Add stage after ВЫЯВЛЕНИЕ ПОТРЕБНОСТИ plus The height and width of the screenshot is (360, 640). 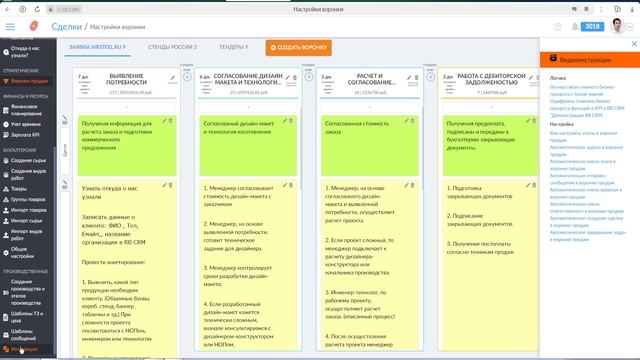(x=187, y=77)
